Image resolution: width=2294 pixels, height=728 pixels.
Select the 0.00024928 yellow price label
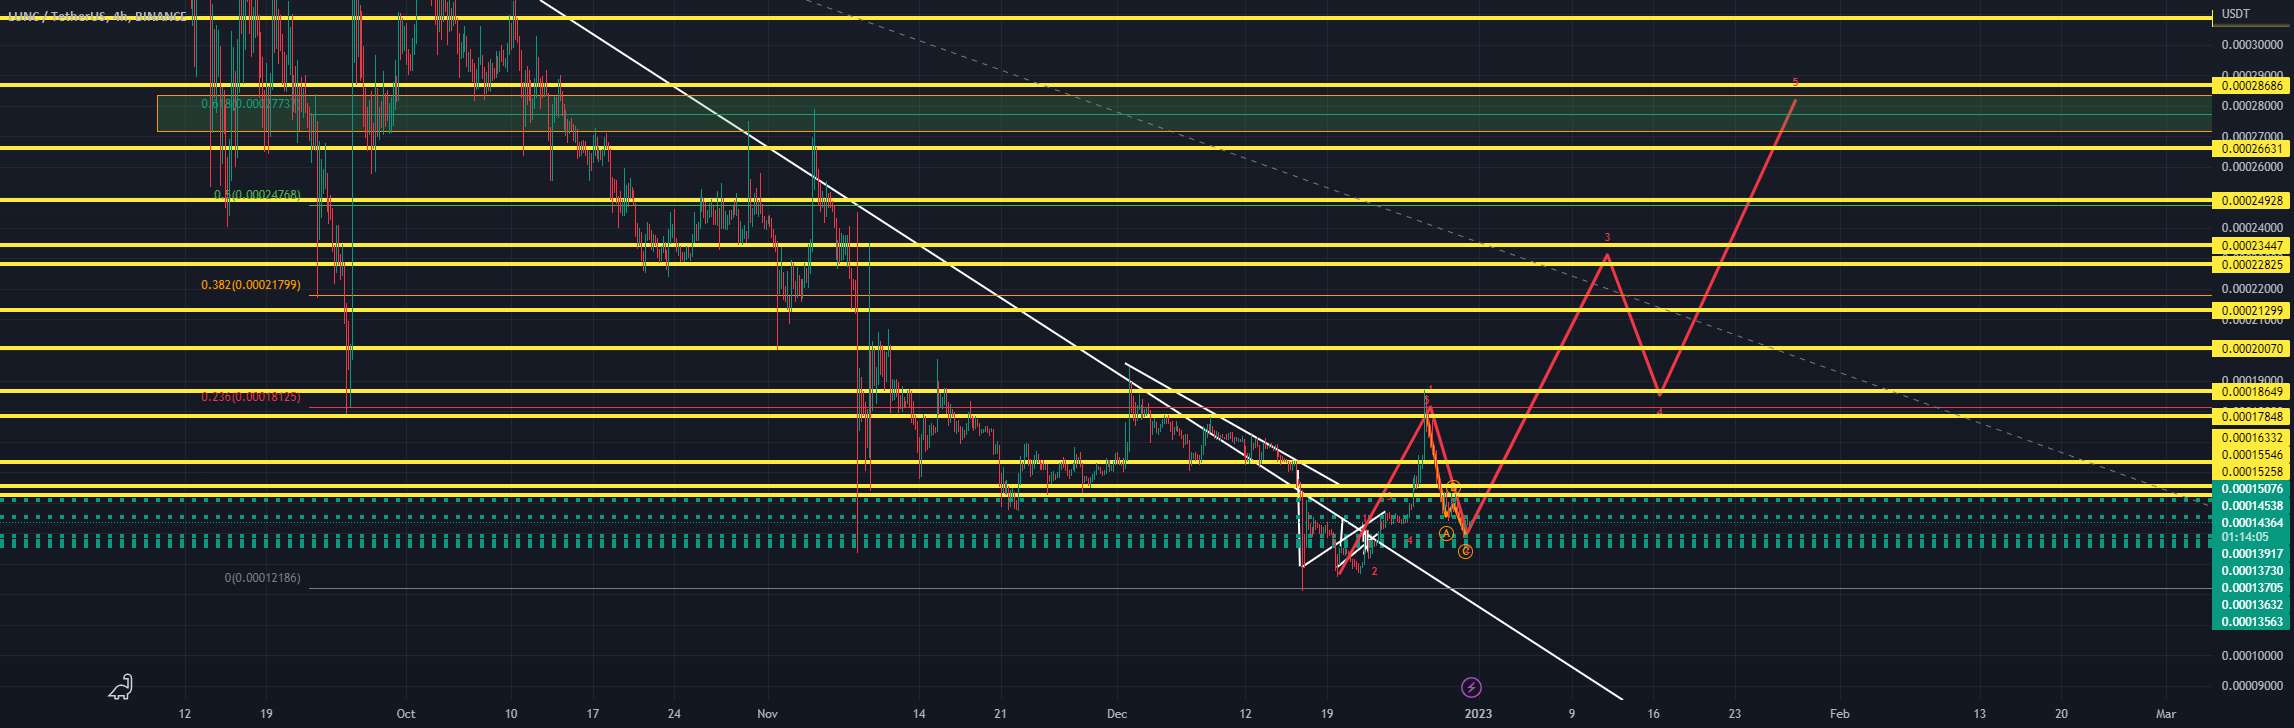[x=2250, y=201]
